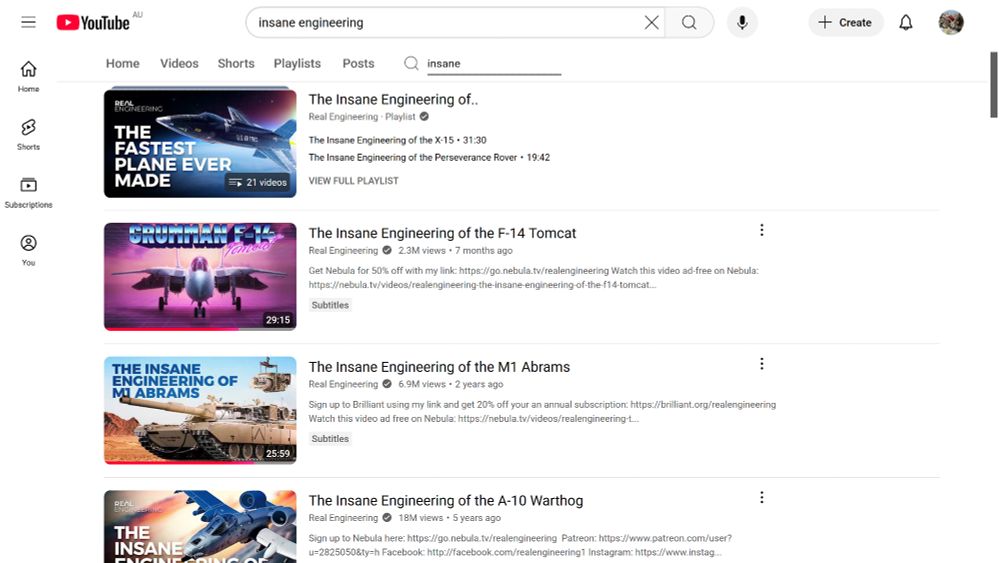Clear the search box with X
1000x563 pixels.
pos(651,22)
